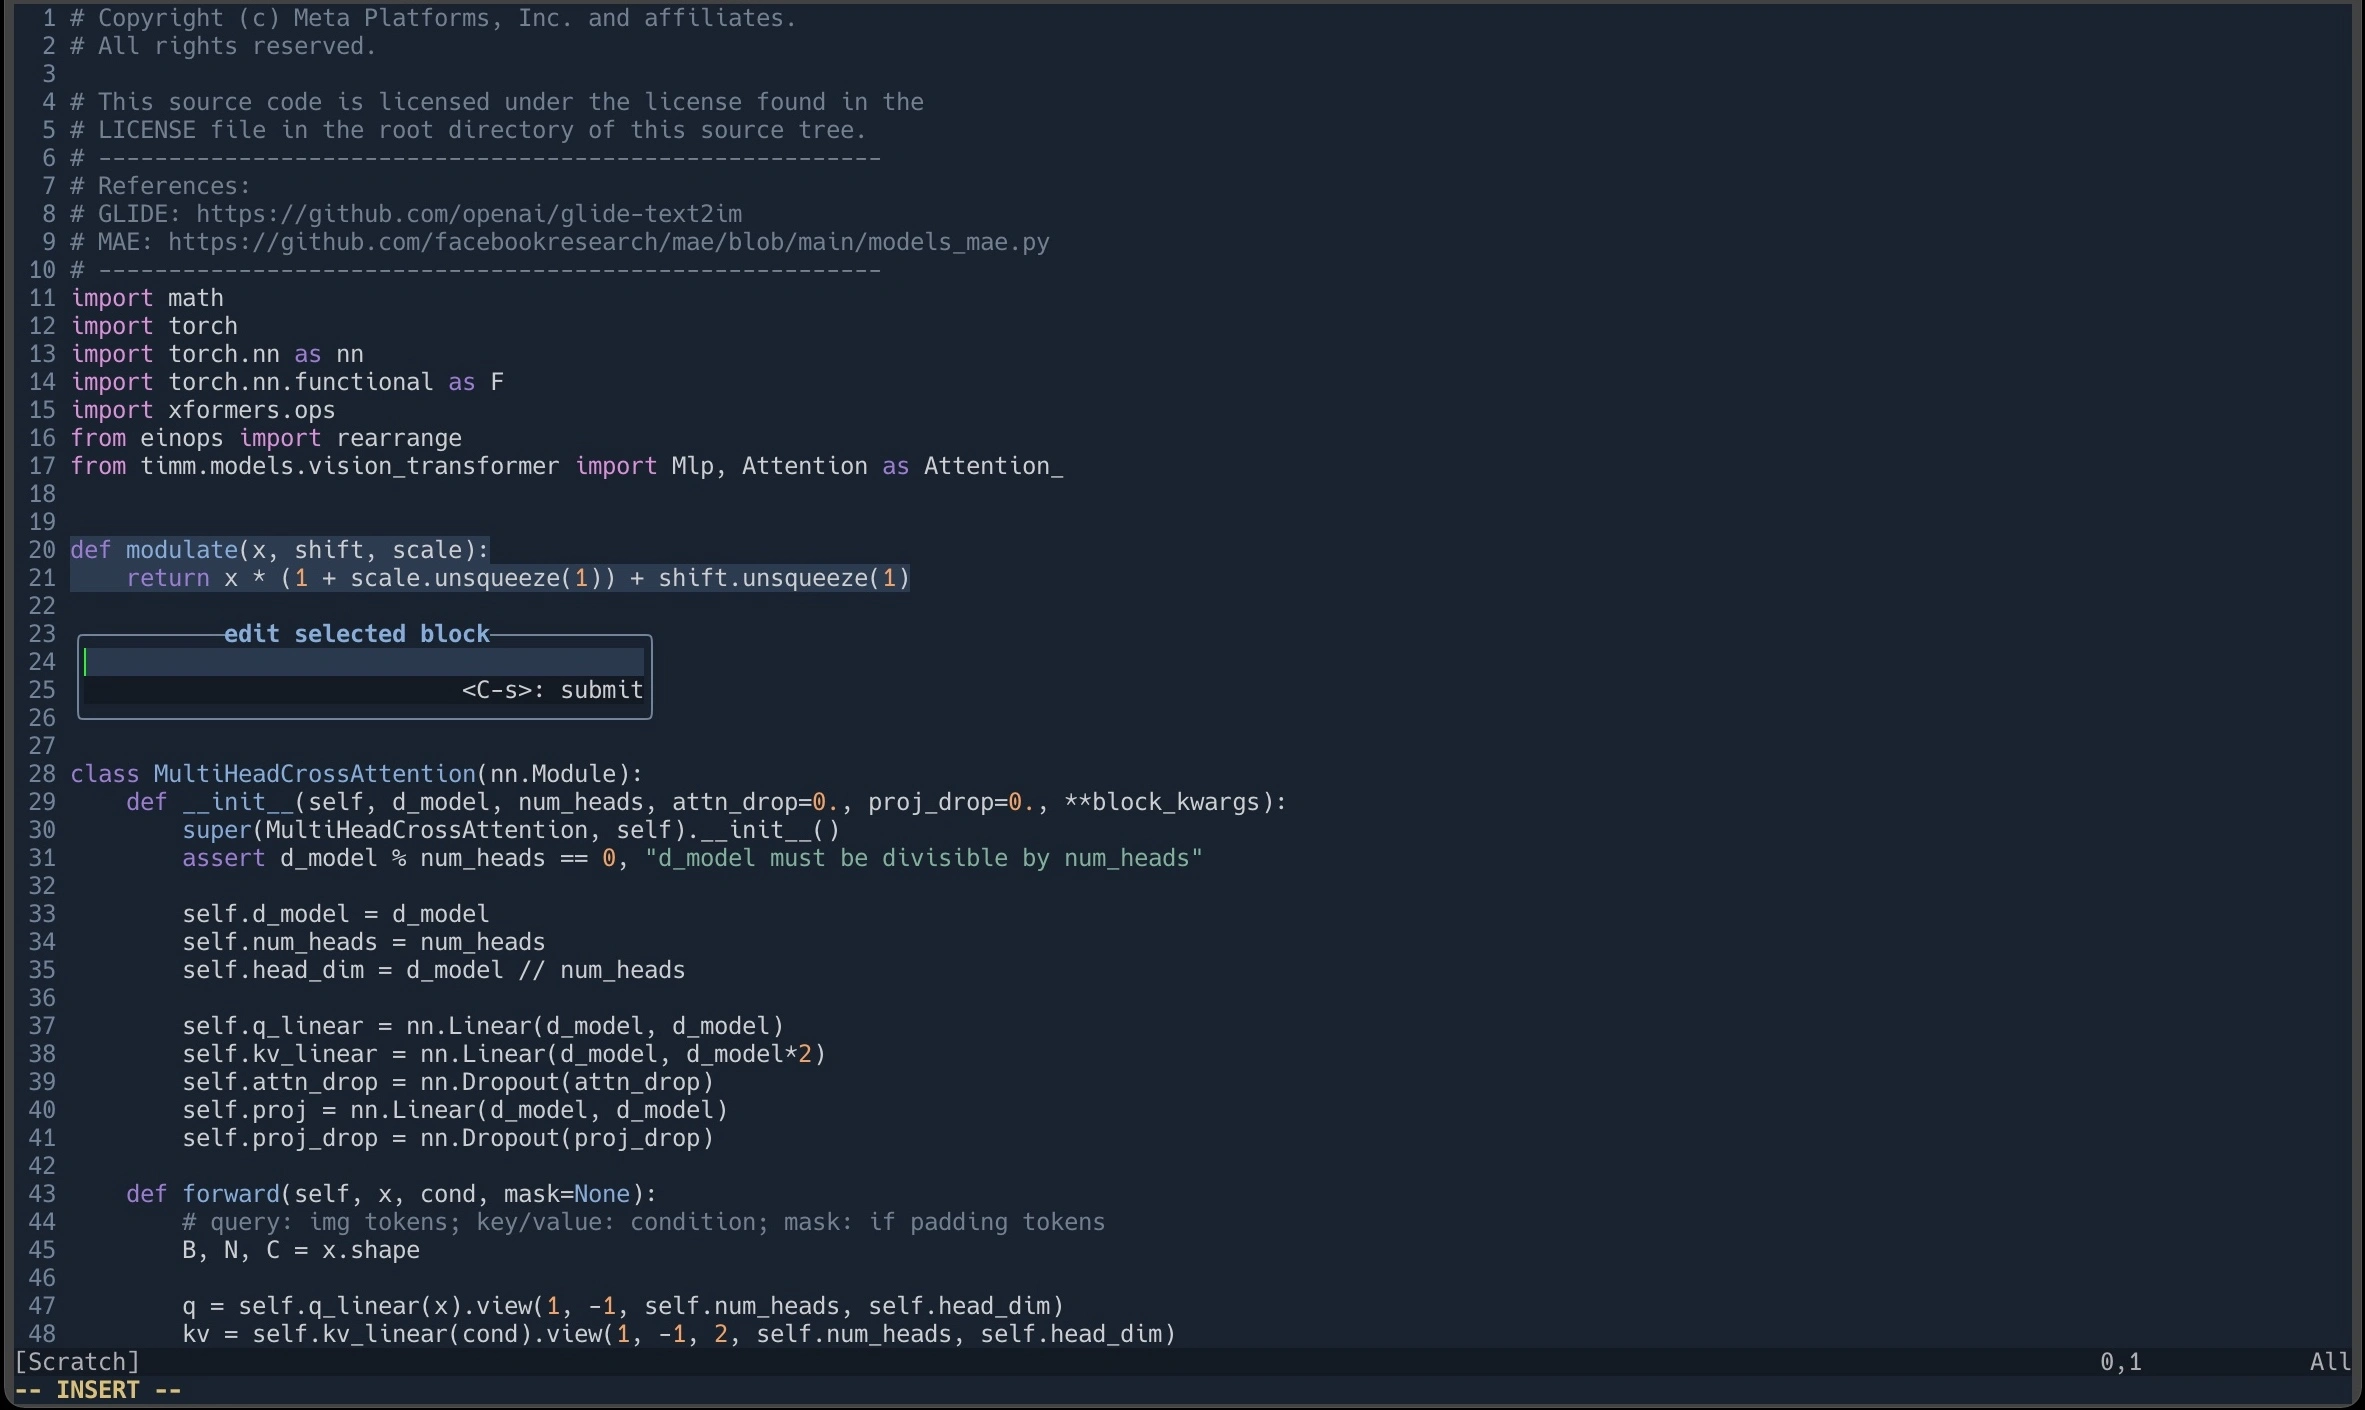2365x1410 pixels.
Task: Click the self.kv_linear assignment line
Action: coord(503,1054)
